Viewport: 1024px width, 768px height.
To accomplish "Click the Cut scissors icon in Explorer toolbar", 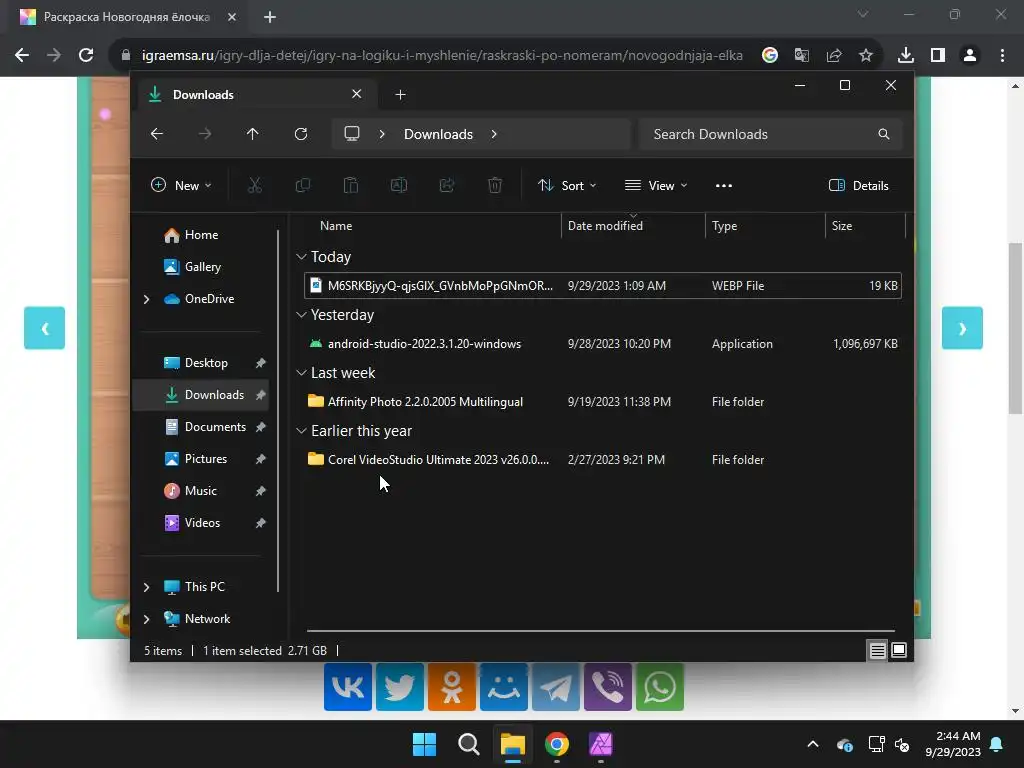I will pos(255,185).
